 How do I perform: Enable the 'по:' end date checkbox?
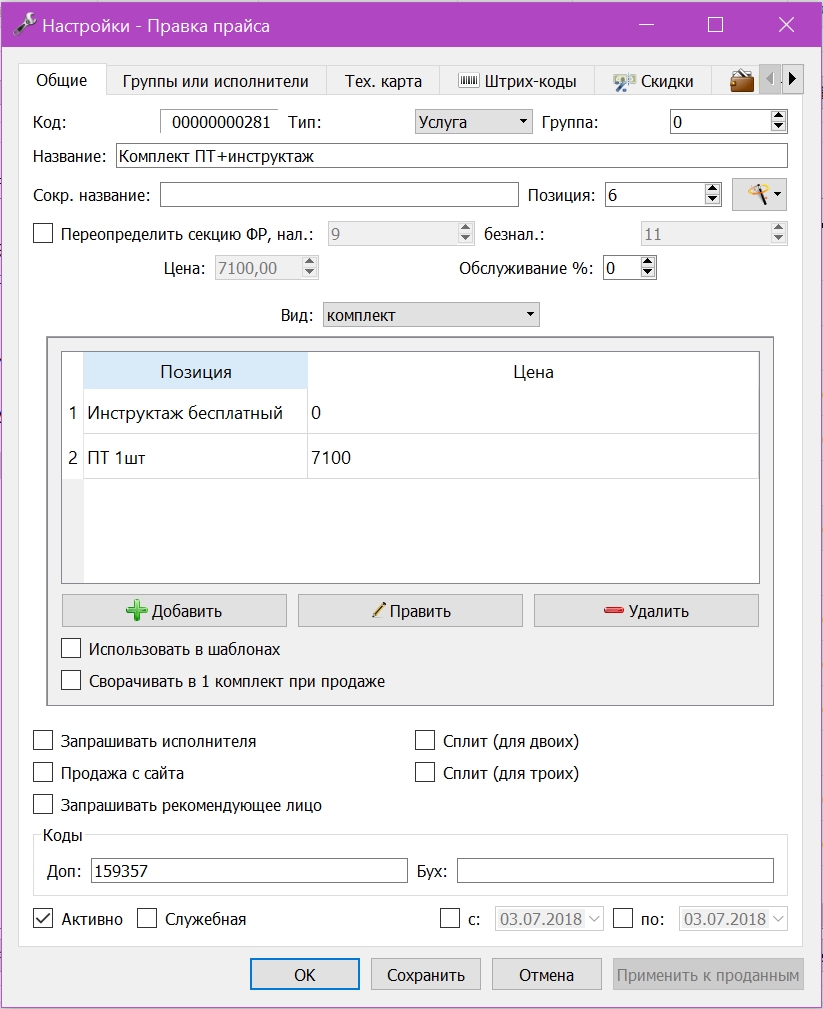tap(623, 918)
